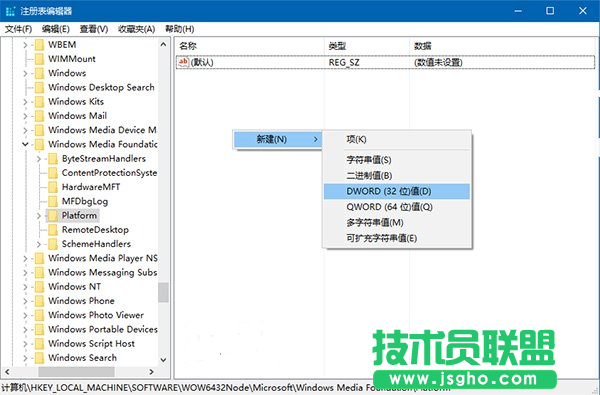The width and height of the screenshot is (600, 395).
Task: Click the tree scroll down arrow
Action: pyautogui.click(x=163, y=360)
